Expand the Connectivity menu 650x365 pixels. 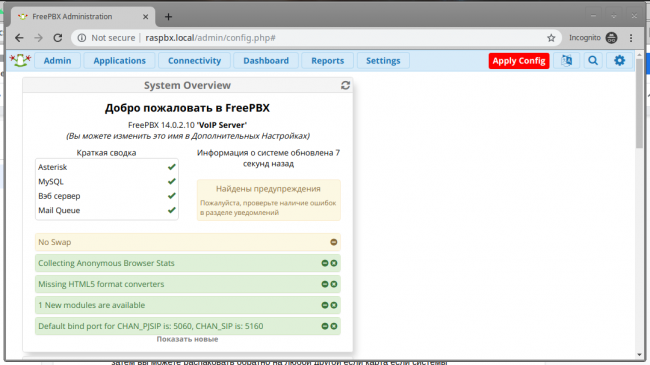point(194,61)
